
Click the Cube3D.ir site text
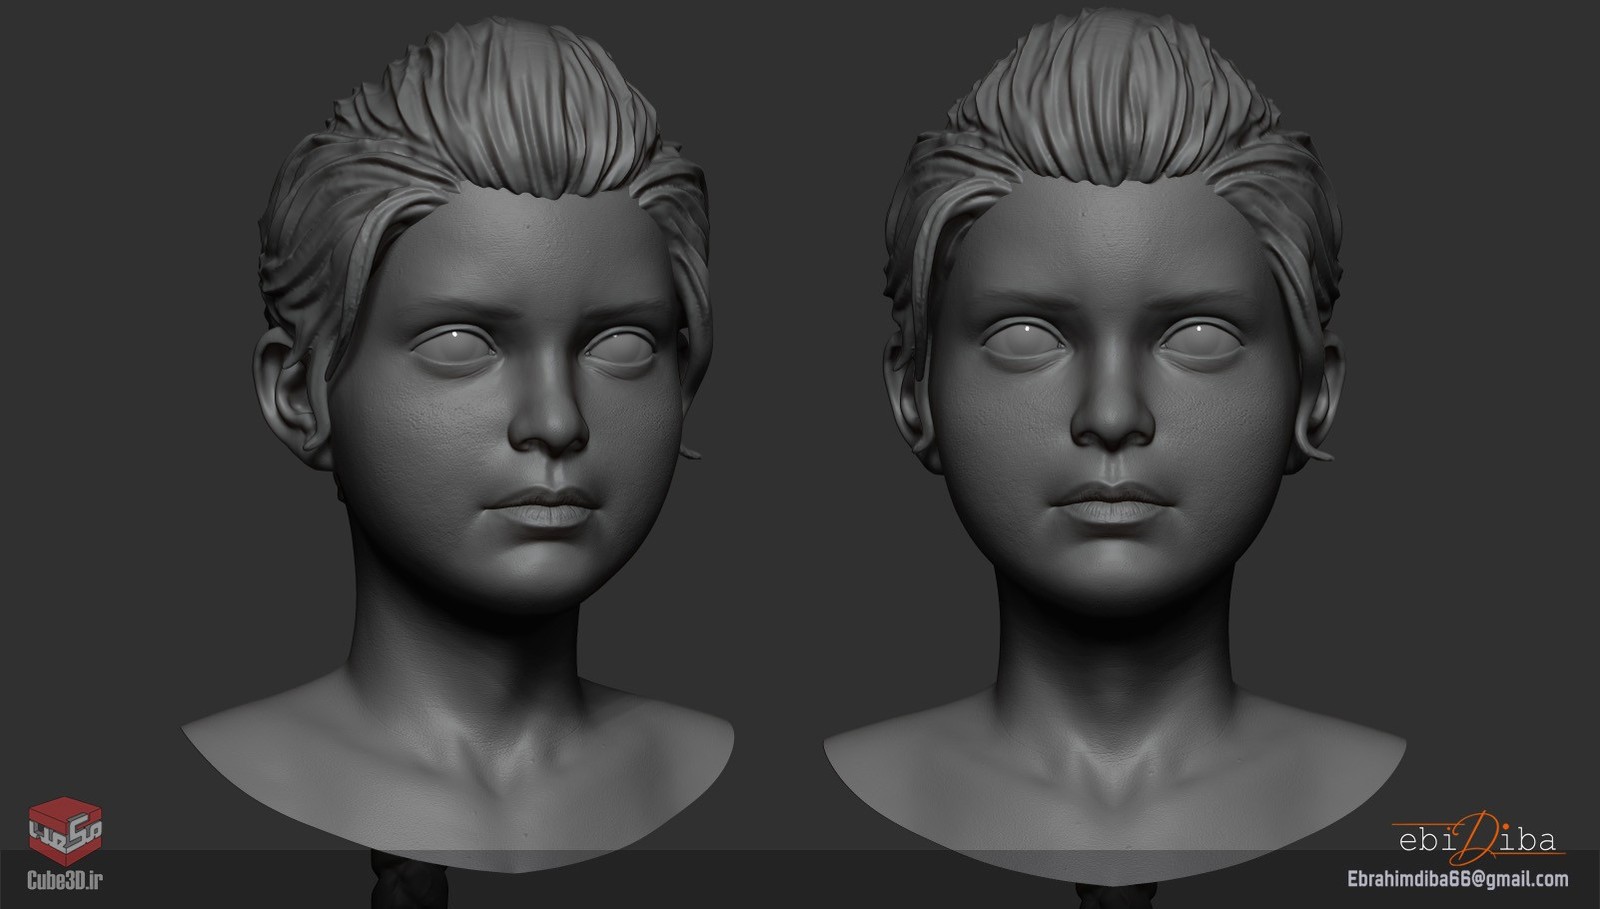(65, 882)
